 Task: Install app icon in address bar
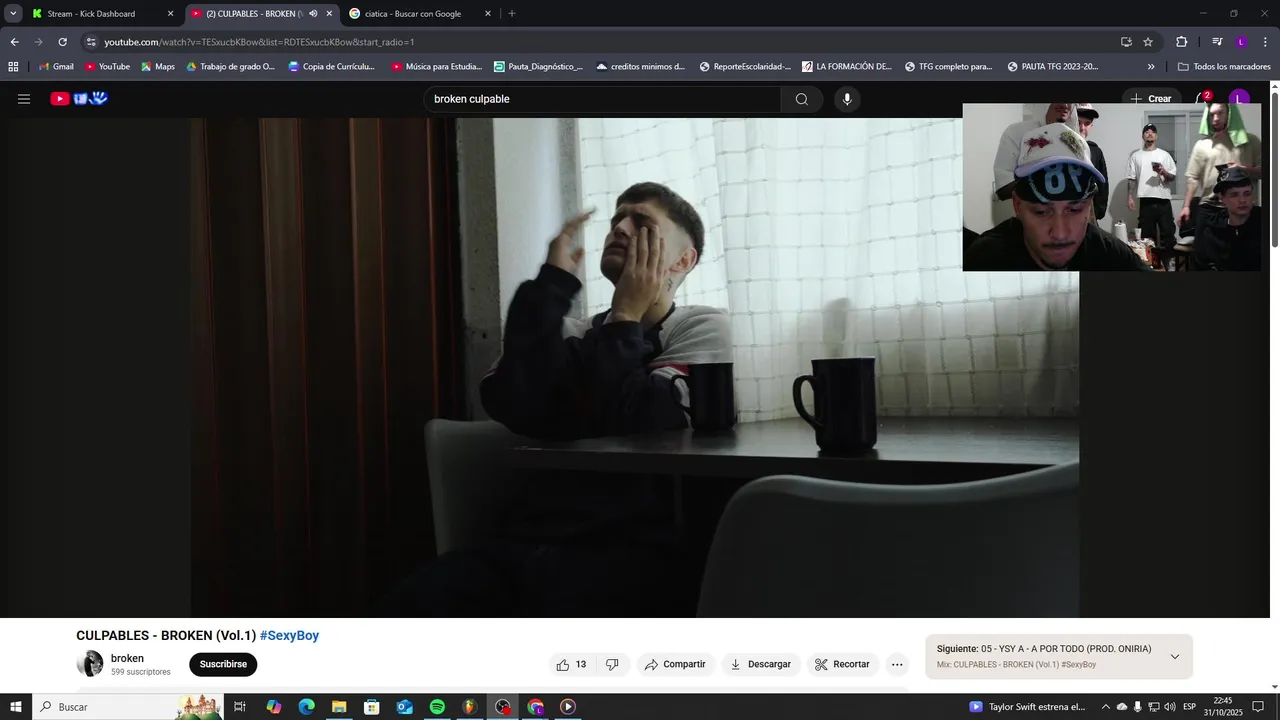point(1126,42)
